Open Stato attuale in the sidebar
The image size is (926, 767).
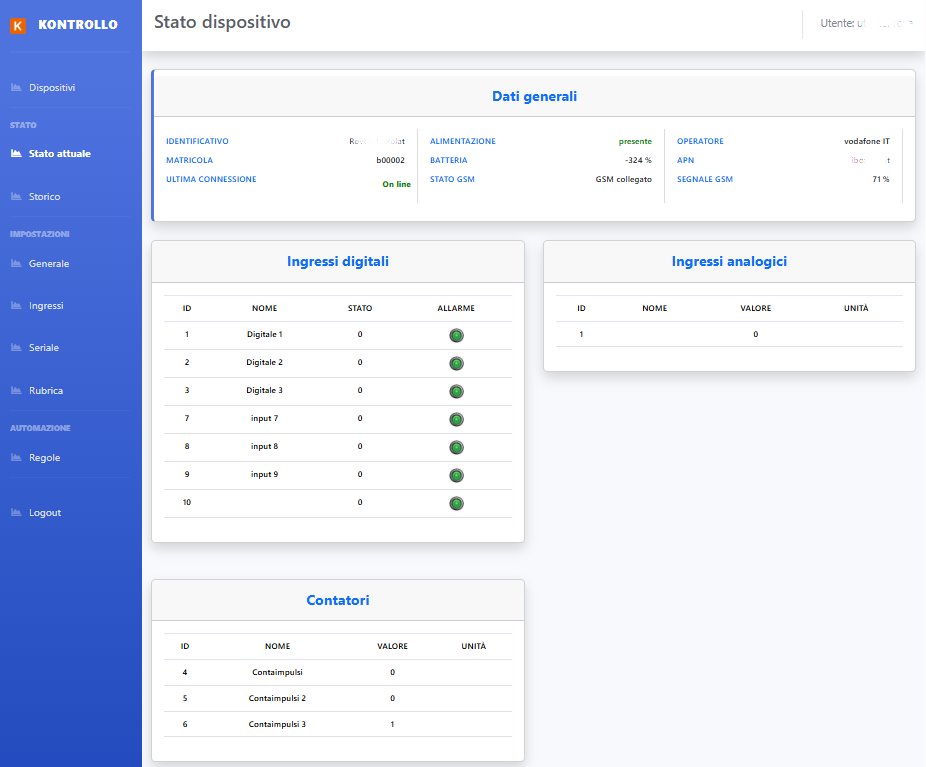(x=60, y=154)
